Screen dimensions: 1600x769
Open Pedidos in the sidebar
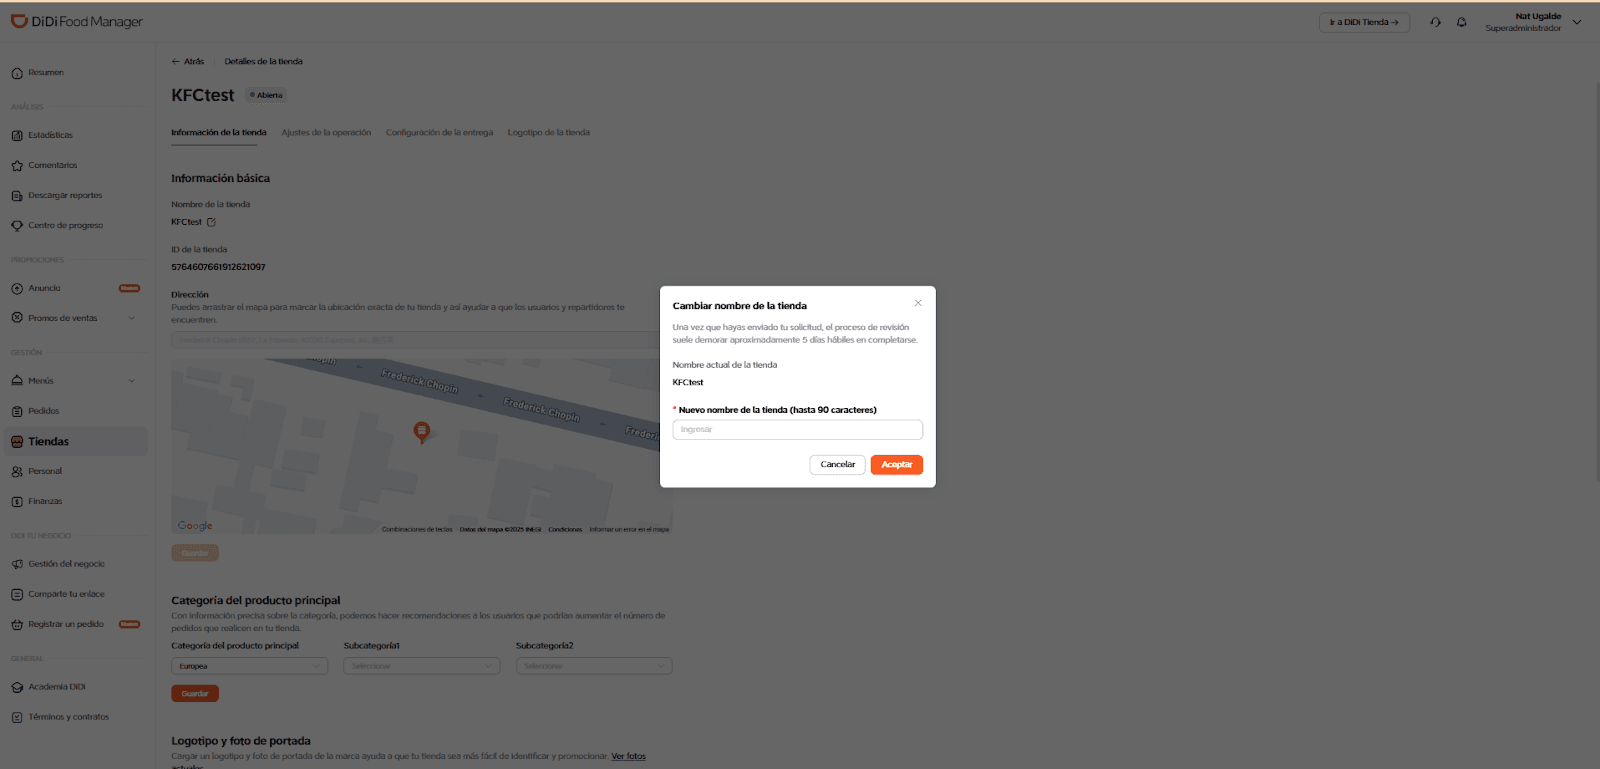tap(43, 411)
